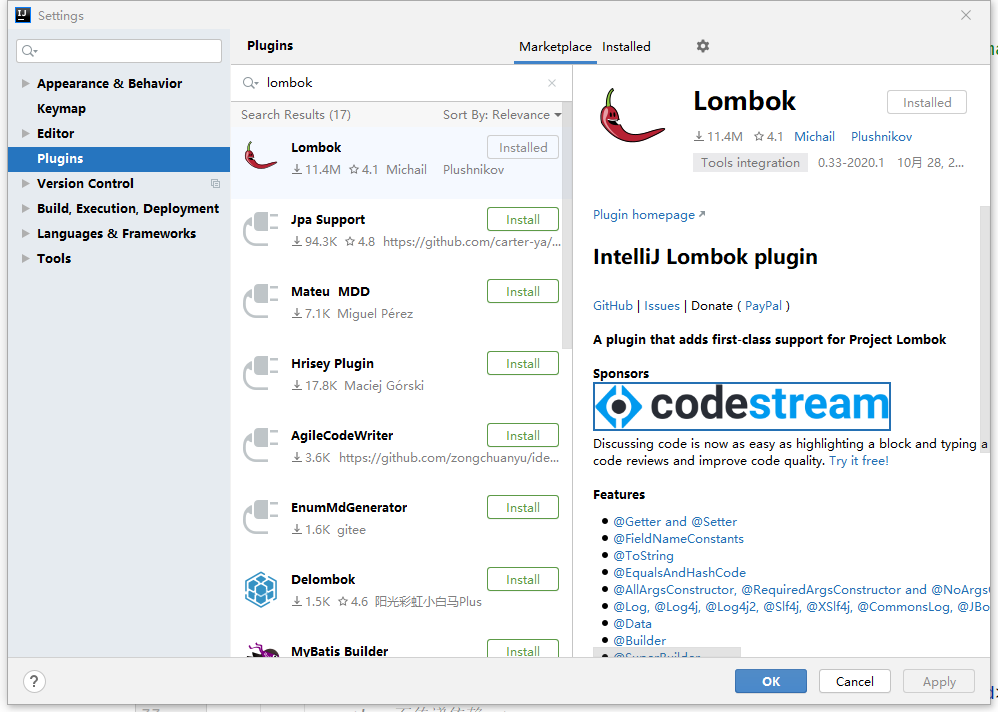Click the MyBatis Builder bird icon

pos(262,650)
